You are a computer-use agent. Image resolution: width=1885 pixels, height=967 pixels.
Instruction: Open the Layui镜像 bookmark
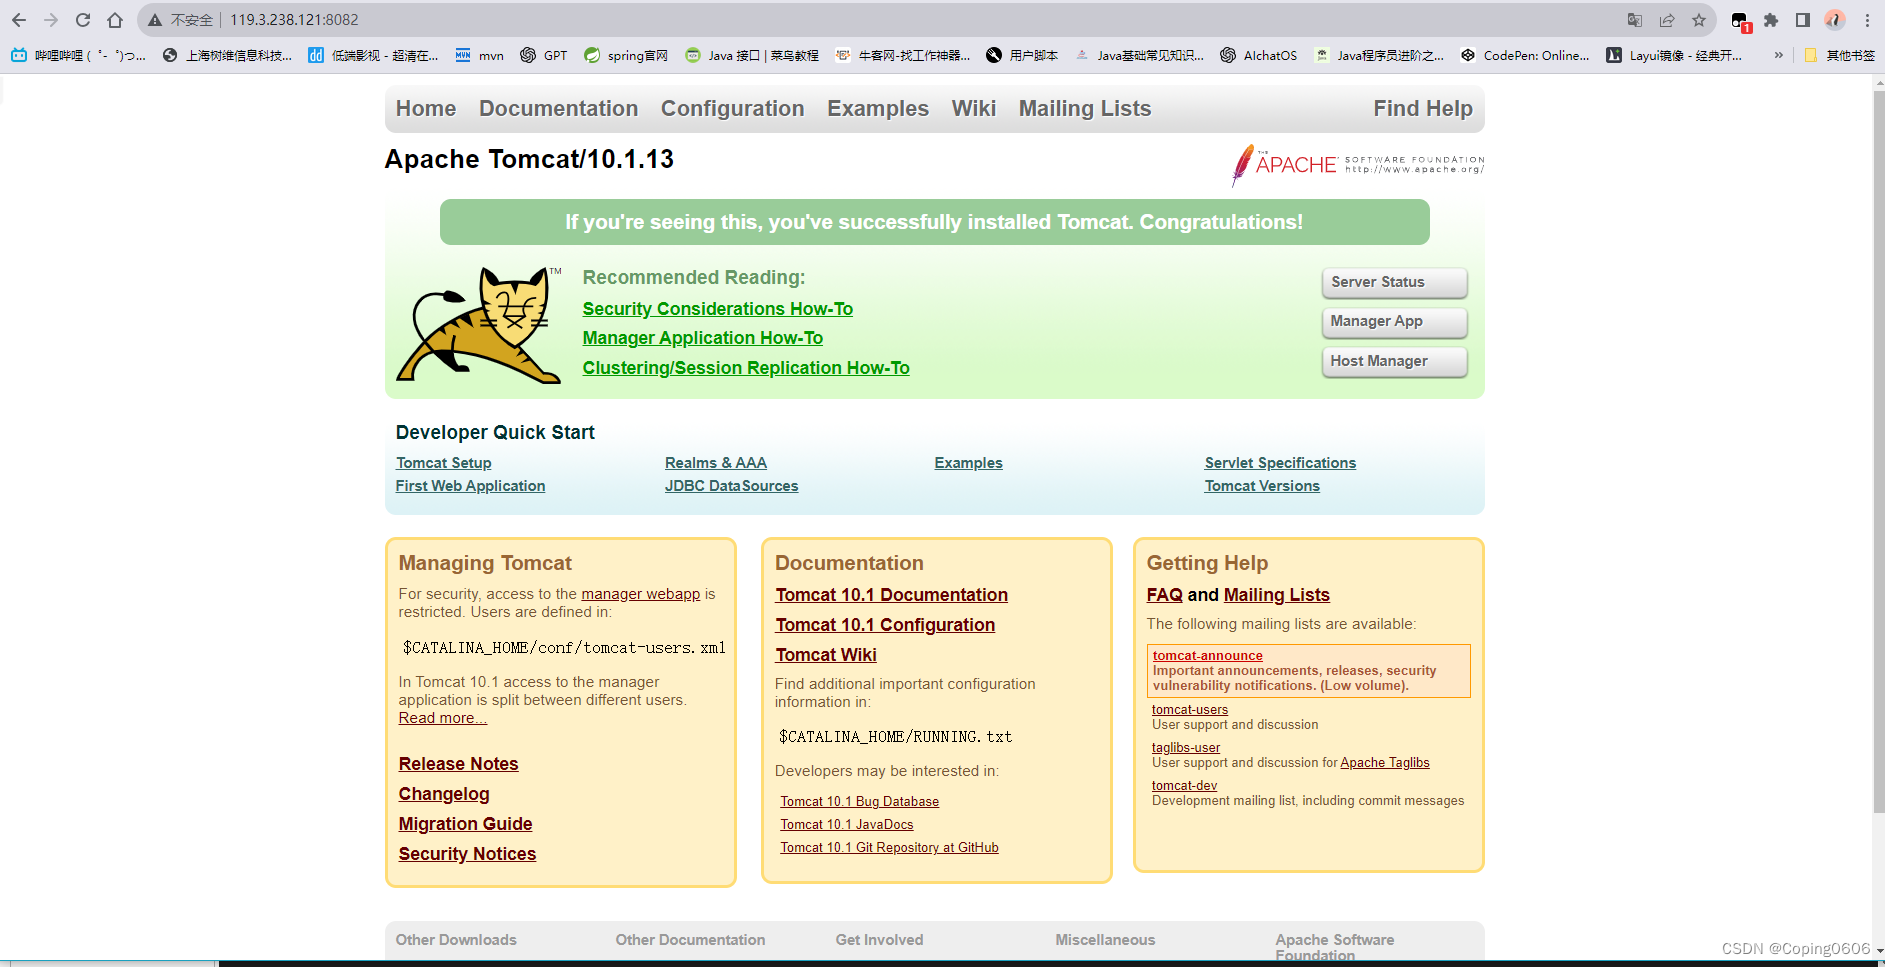tap(1675, 56)
